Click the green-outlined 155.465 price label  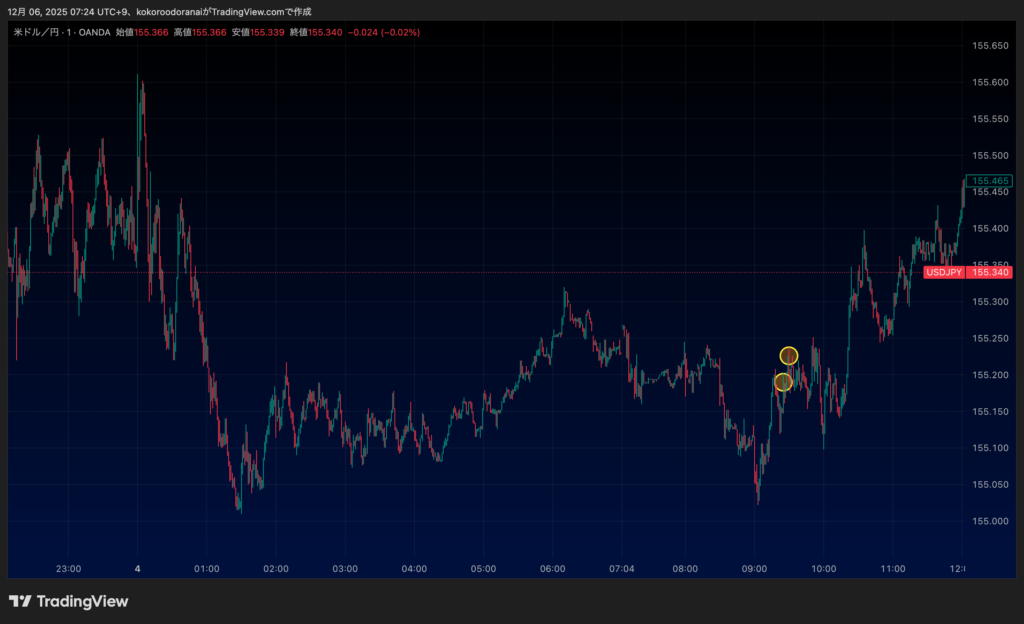(991, 181)
